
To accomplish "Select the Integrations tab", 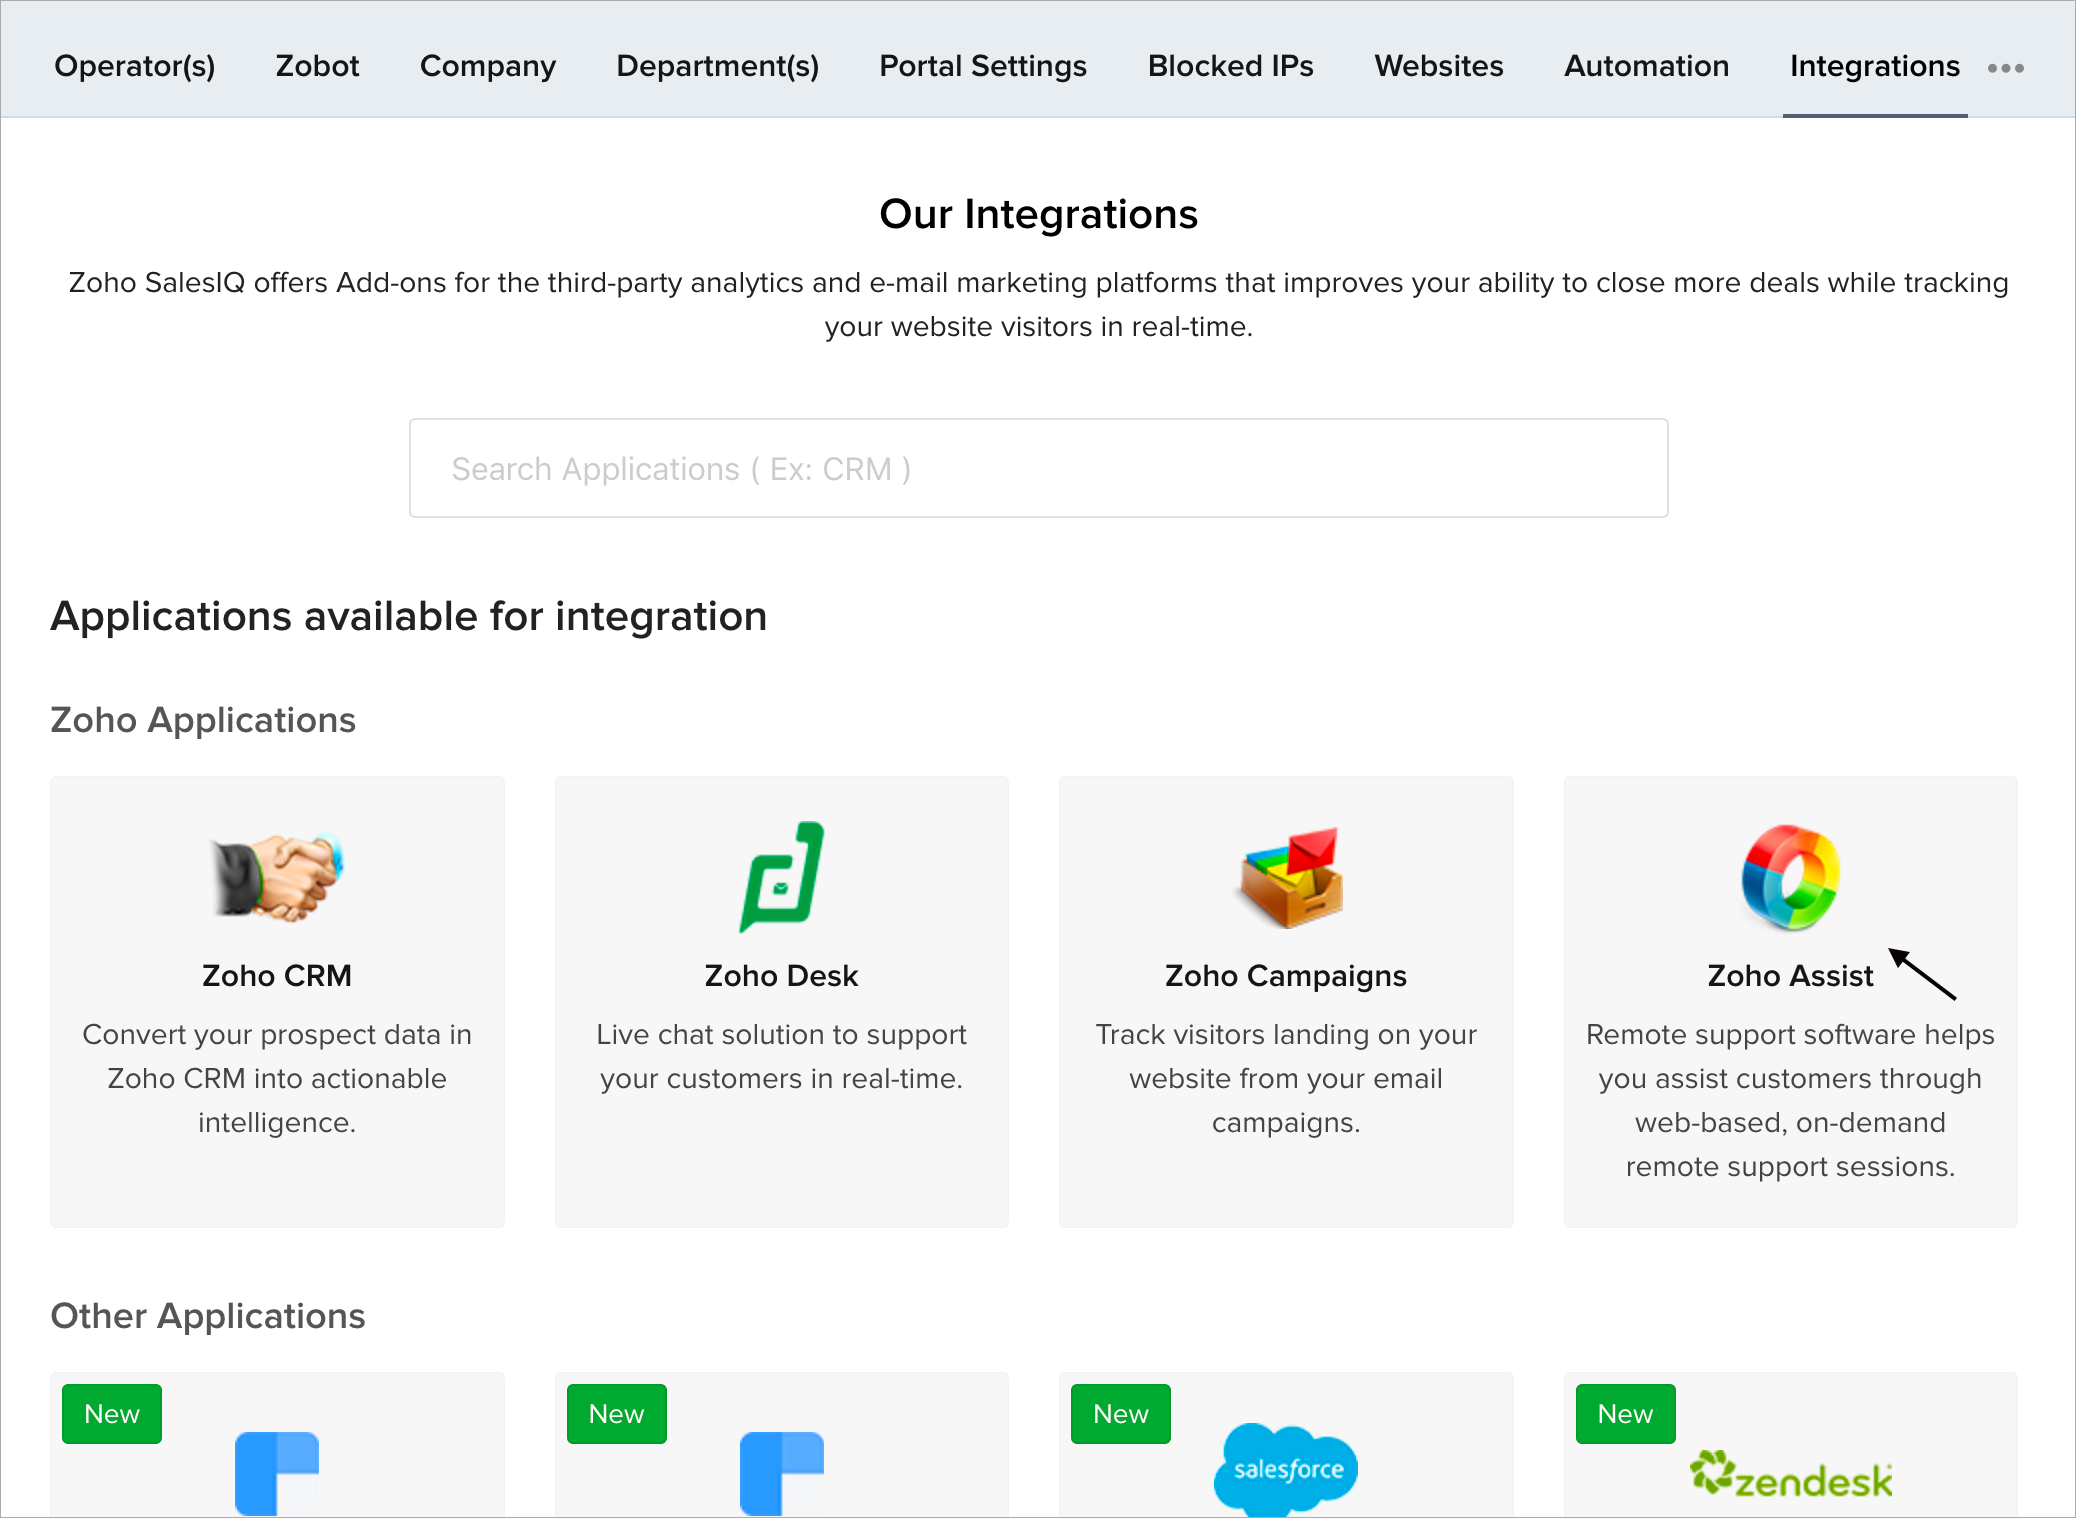I will coord(1875,66).
